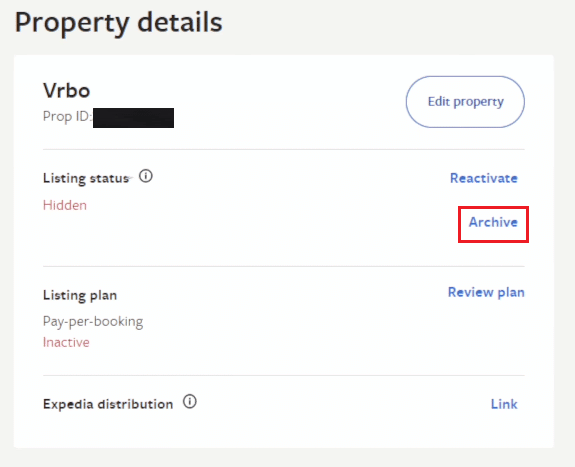Click the divider line below Prop ID
The height and width of the screenshot is (467, 575).
click(284, 149)
